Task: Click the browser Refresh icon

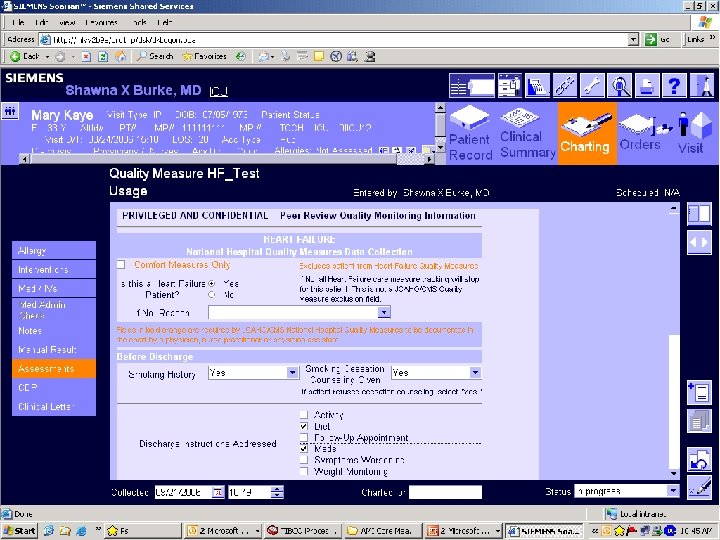Action: 103,56
